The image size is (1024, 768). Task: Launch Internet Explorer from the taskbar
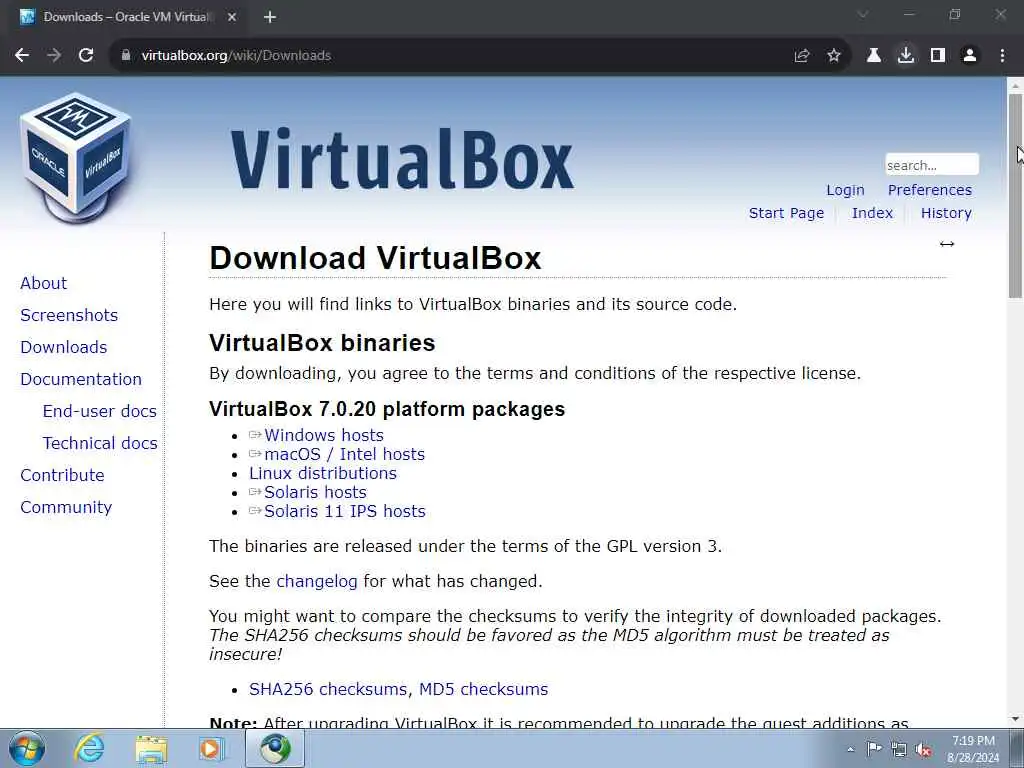coord(89,748)
